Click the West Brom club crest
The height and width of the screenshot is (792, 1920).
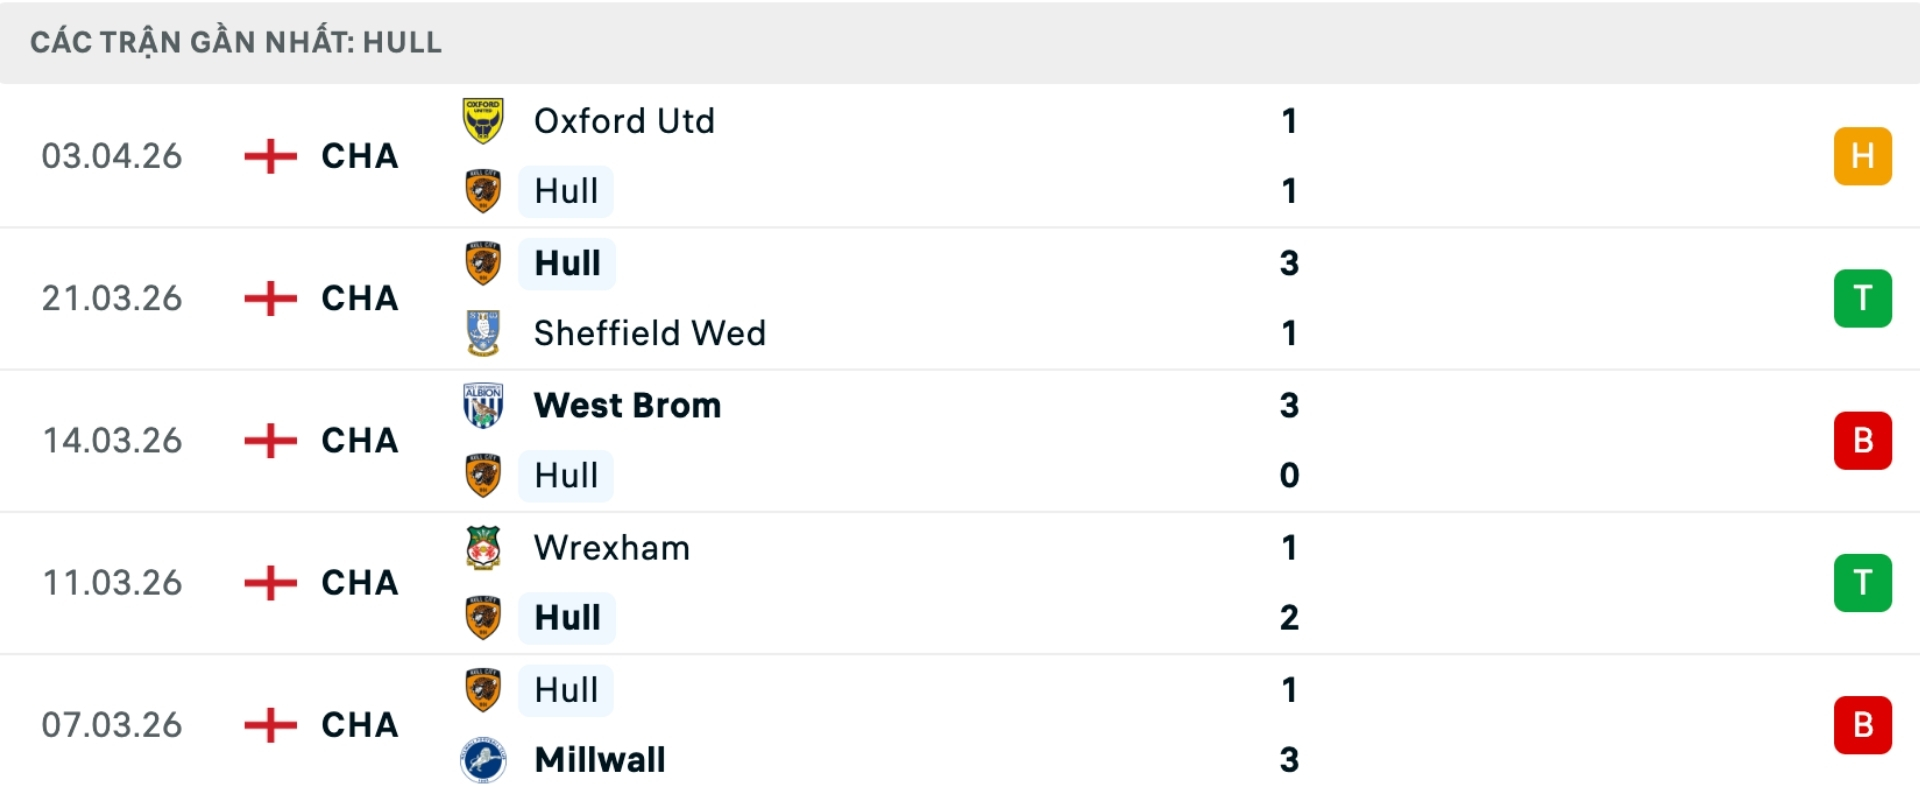coord(483,405)
